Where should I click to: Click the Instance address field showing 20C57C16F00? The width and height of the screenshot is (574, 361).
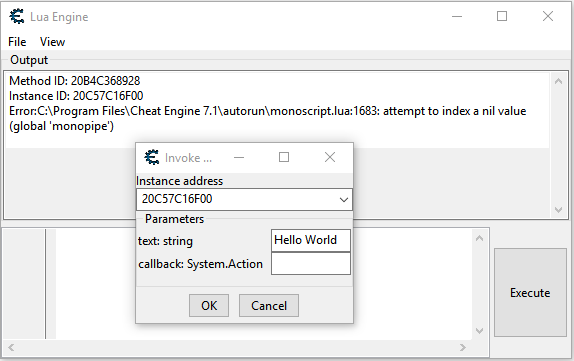click(x=244, y=199)
